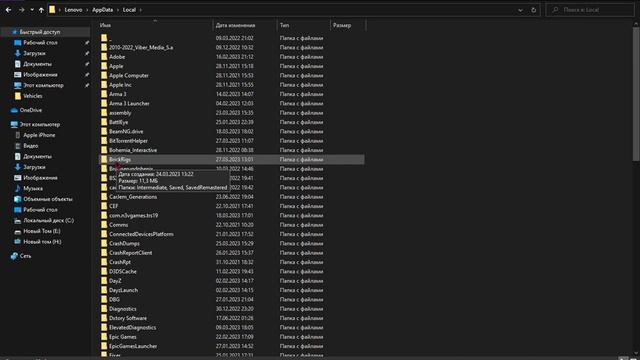Select the CEF folder icon
This screenshot has width=640, height=360.
click(x=104, y=206)
